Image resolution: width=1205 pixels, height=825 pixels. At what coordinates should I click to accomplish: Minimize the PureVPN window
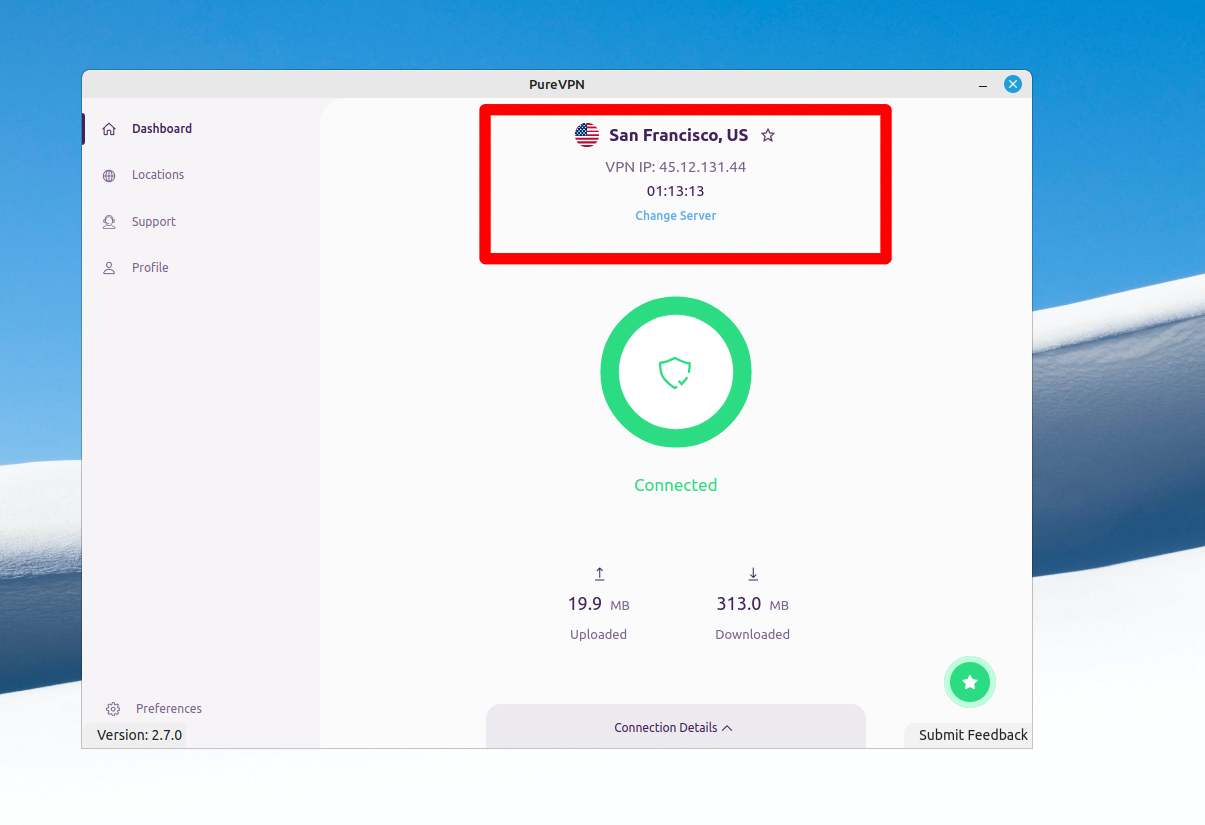[x=983, y=85]
